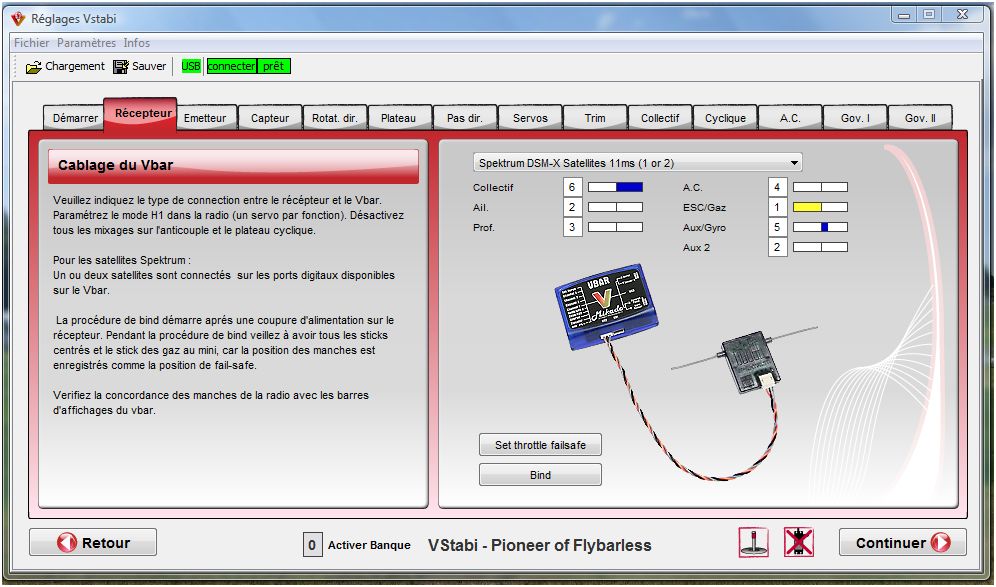Open the A.C. tab
Viewport: 996px width, 587px height.
coord(790,118)
